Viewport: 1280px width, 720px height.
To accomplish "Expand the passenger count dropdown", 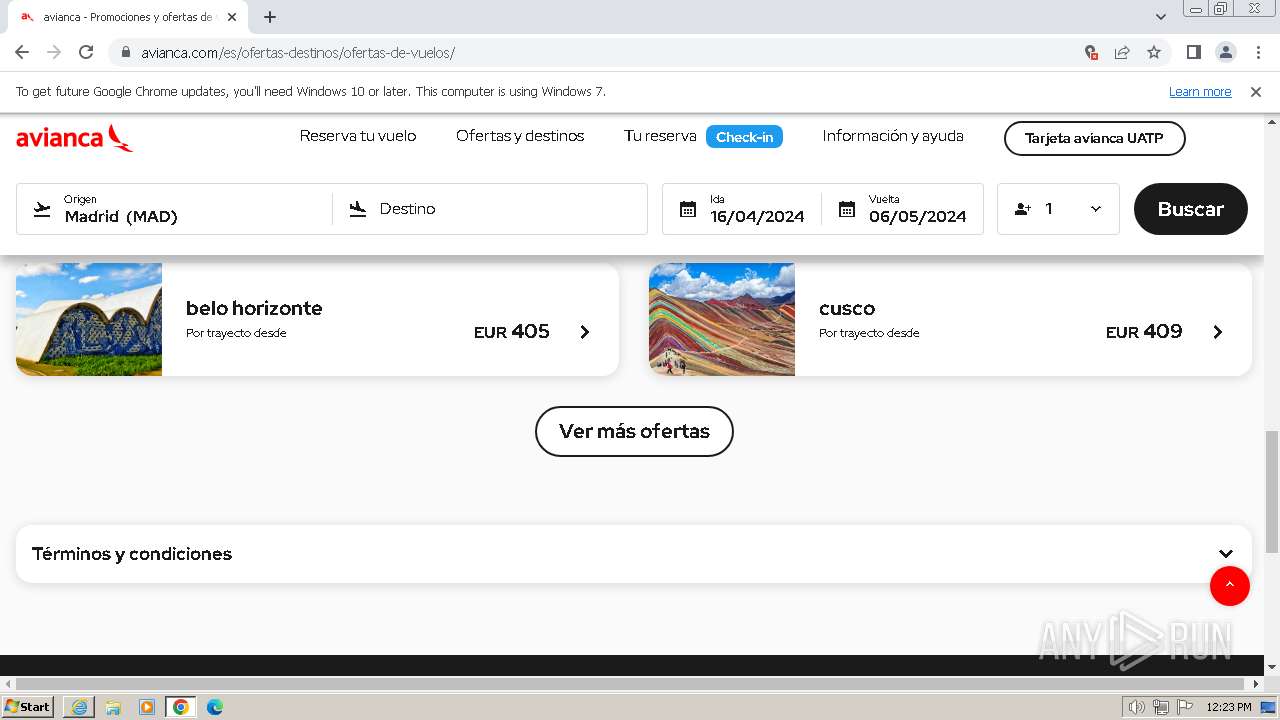I will pos(1096,209).
